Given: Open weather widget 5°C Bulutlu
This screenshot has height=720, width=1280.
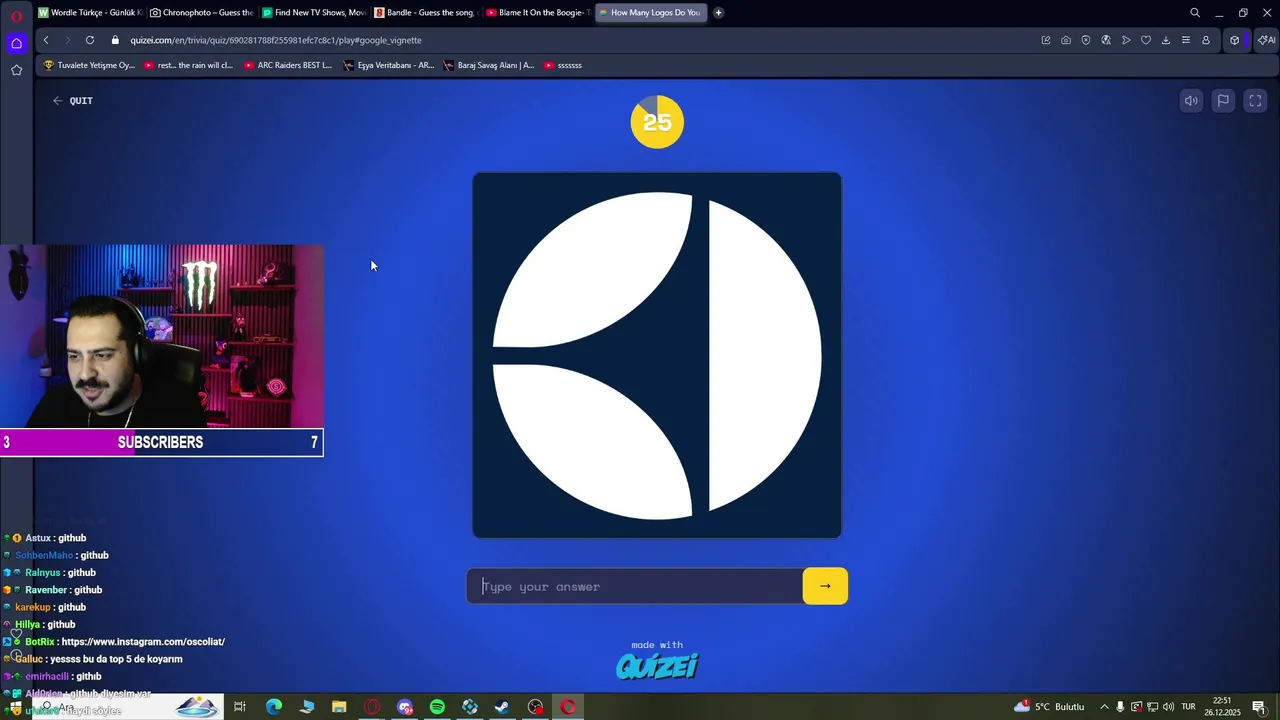Looking at the screenshot, I should point(1049,707).
